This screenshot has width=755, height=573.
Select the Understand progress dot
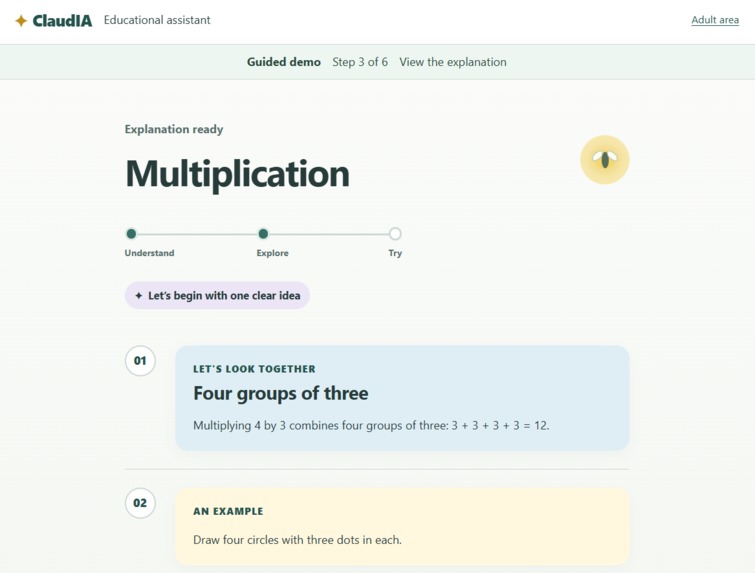pyautogui.click(x=131, y=234)
